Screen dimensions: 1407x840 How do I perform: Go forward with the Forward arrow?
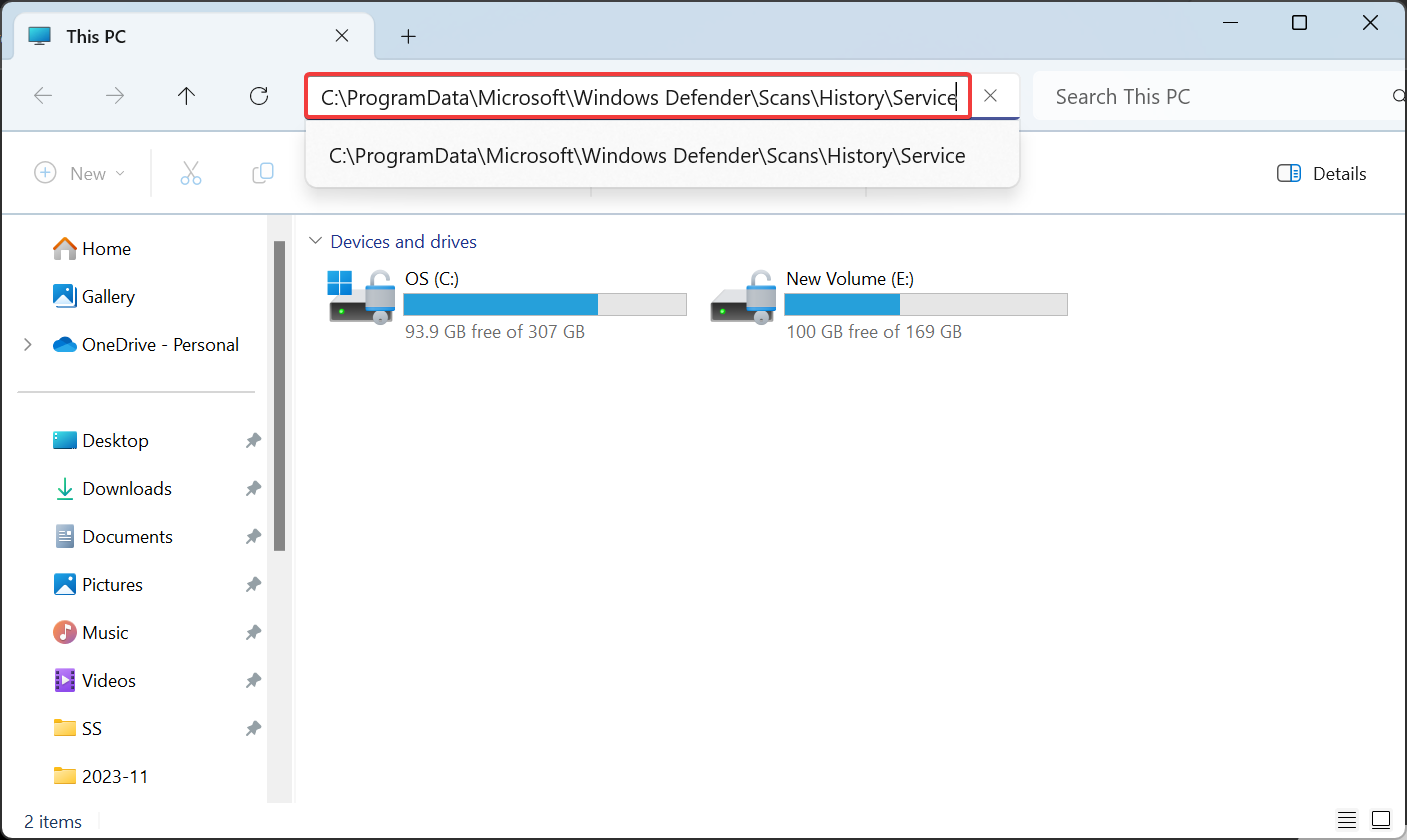[115, 96]
